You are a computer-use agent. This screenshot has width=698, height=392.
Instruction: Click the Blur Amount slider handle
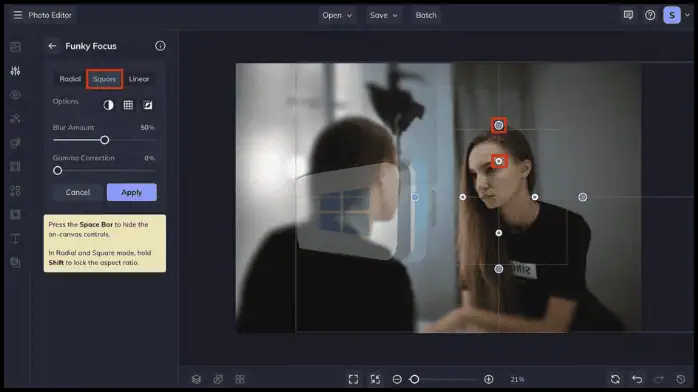(105, 140)
